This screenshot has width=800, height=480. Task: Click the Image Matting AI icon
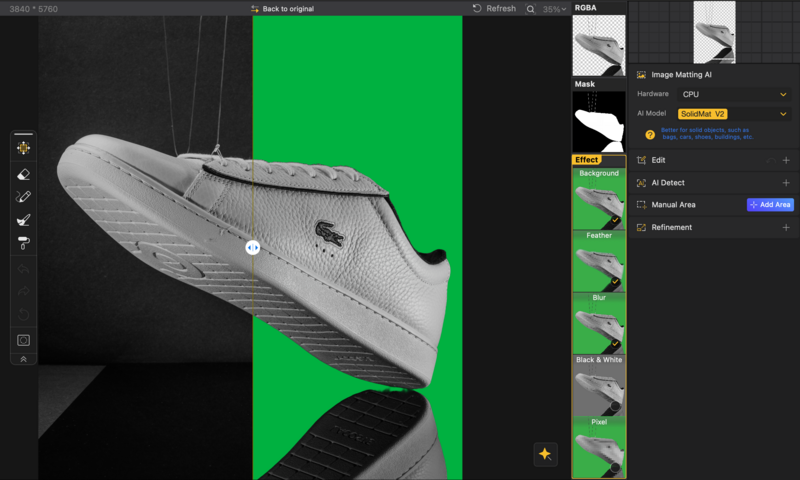tap(641, 75)
